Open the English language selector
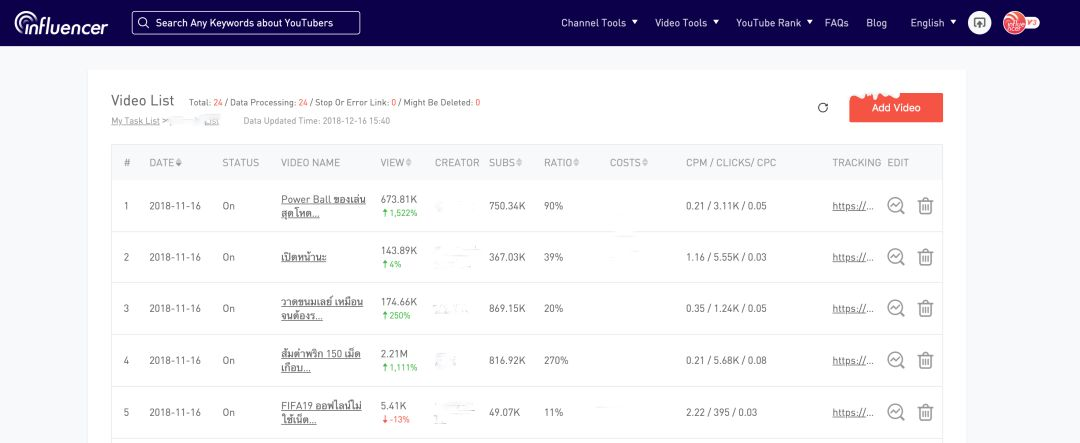The image size is (1080, 443). click(933, 23)
